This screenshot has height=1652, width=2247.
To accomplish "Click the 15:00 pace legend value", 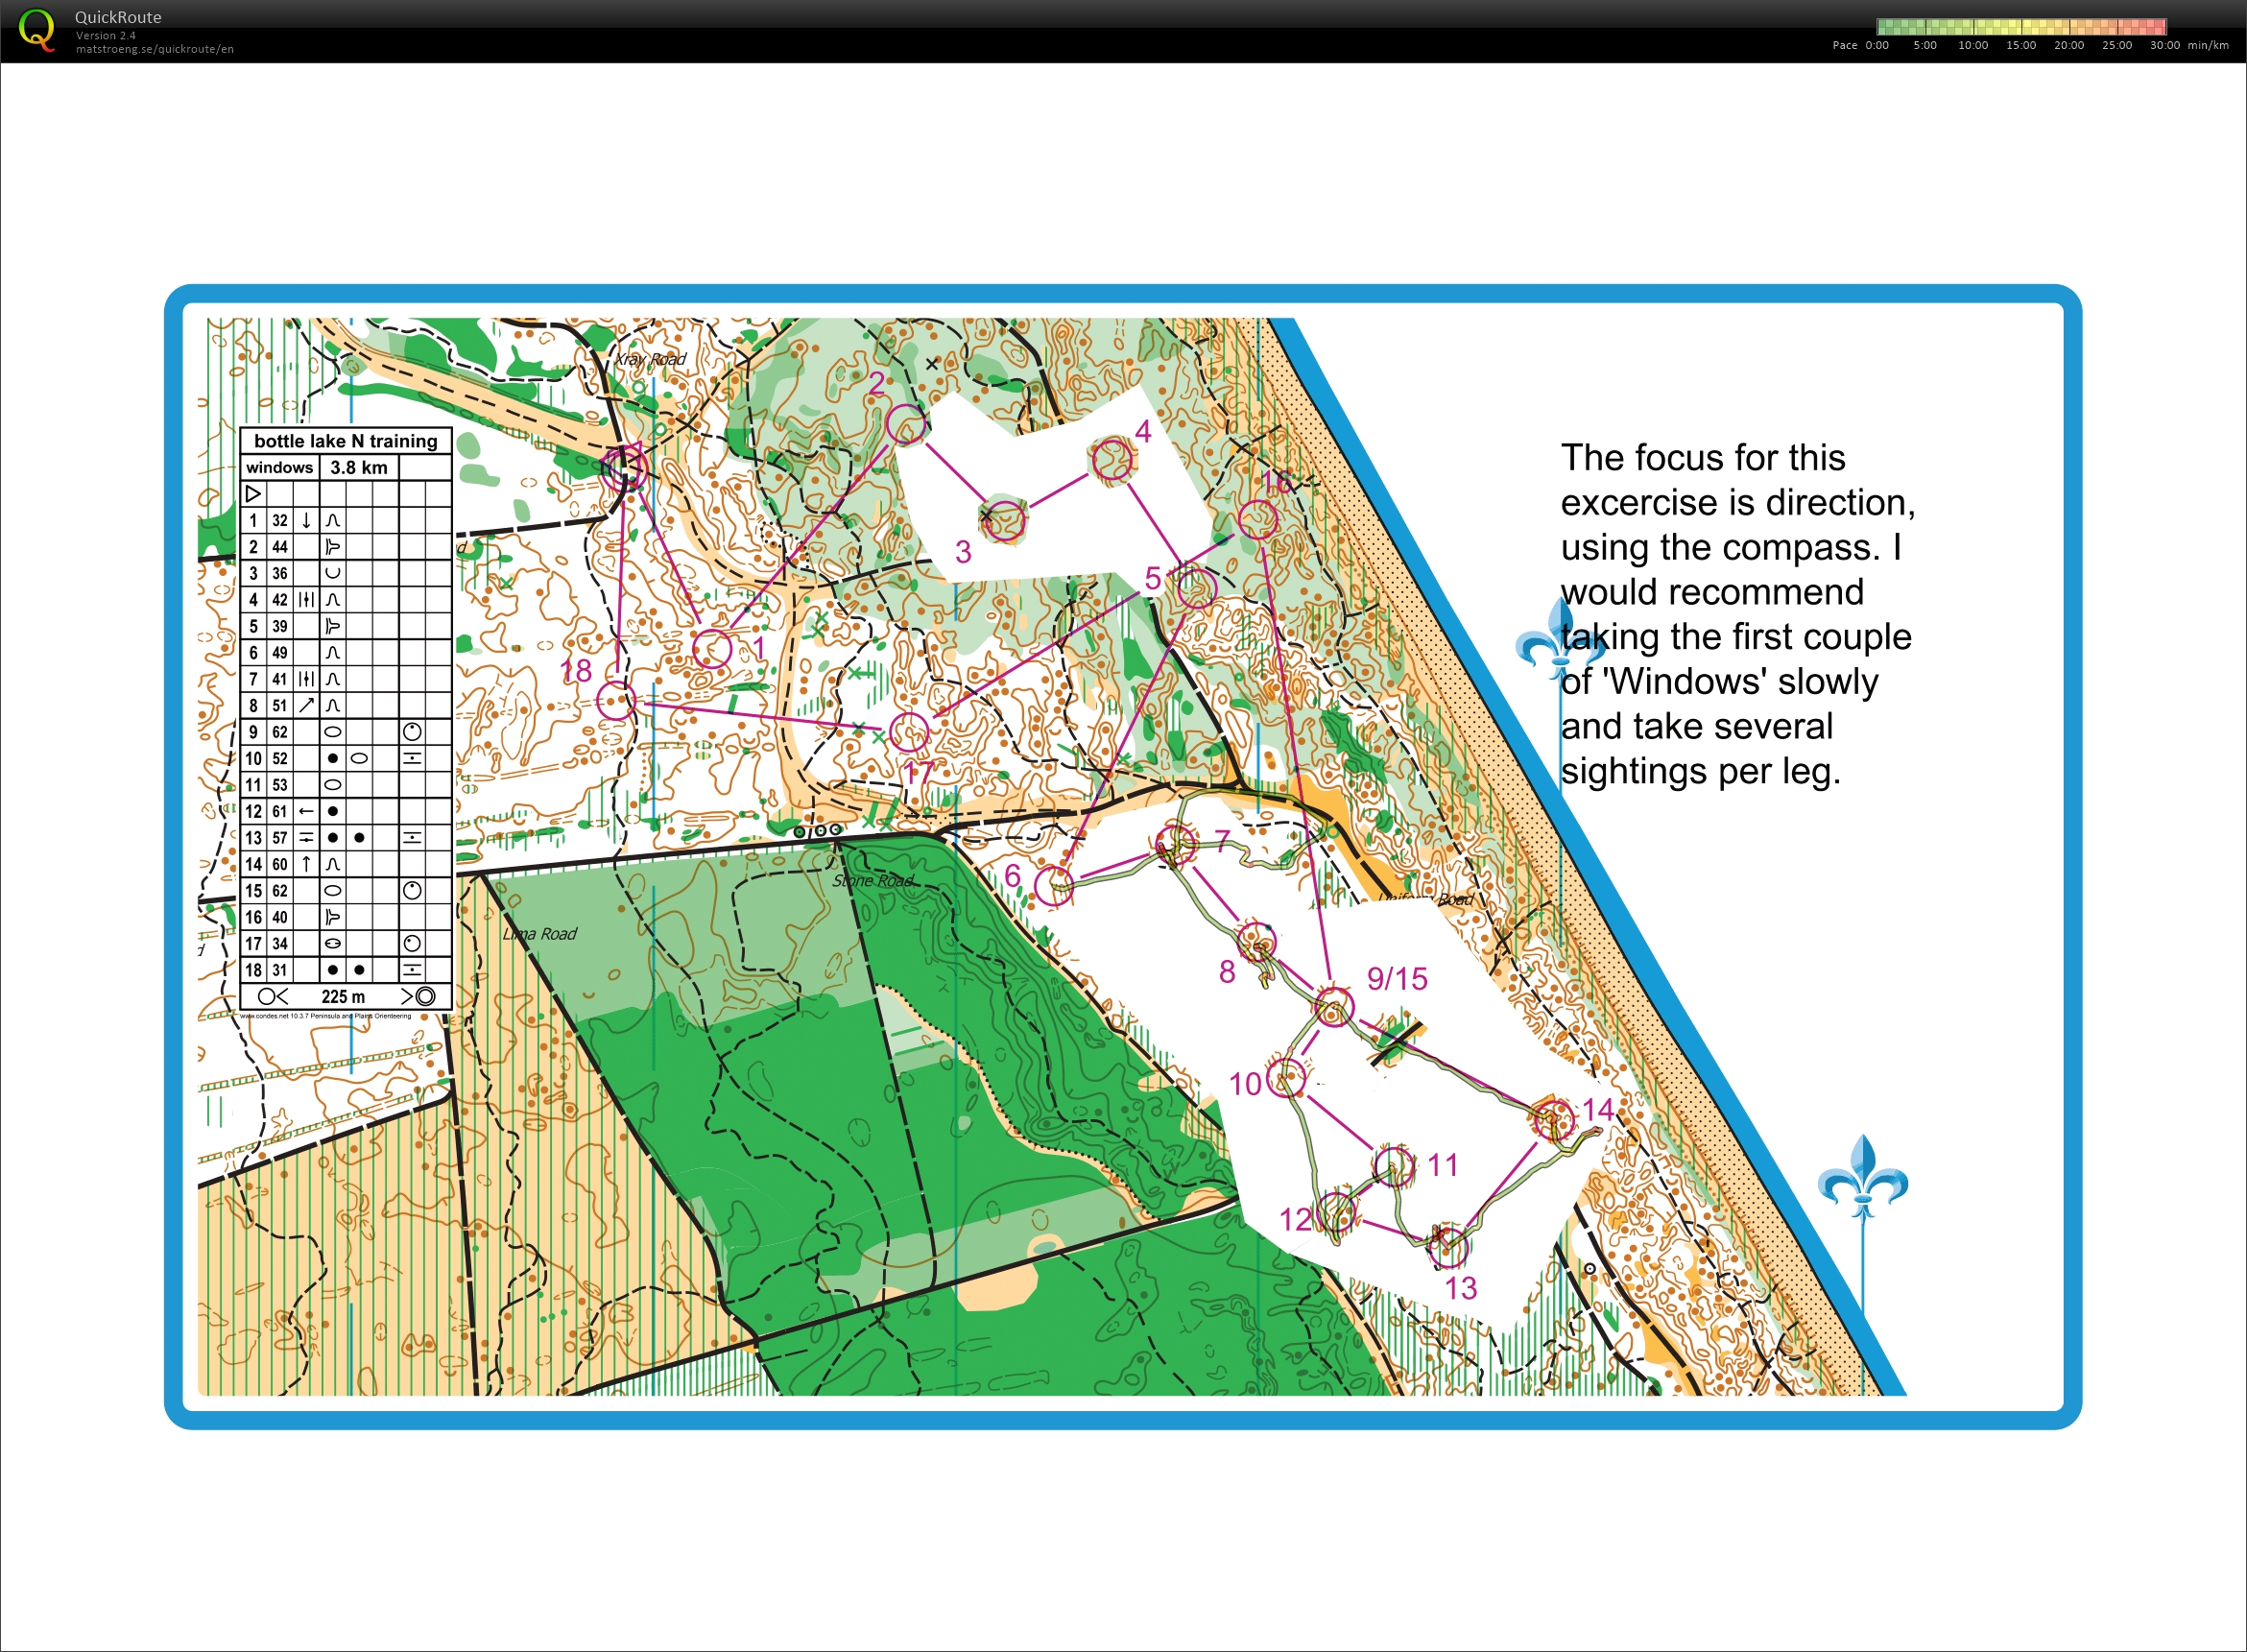I will click(x=2021, y=45).
